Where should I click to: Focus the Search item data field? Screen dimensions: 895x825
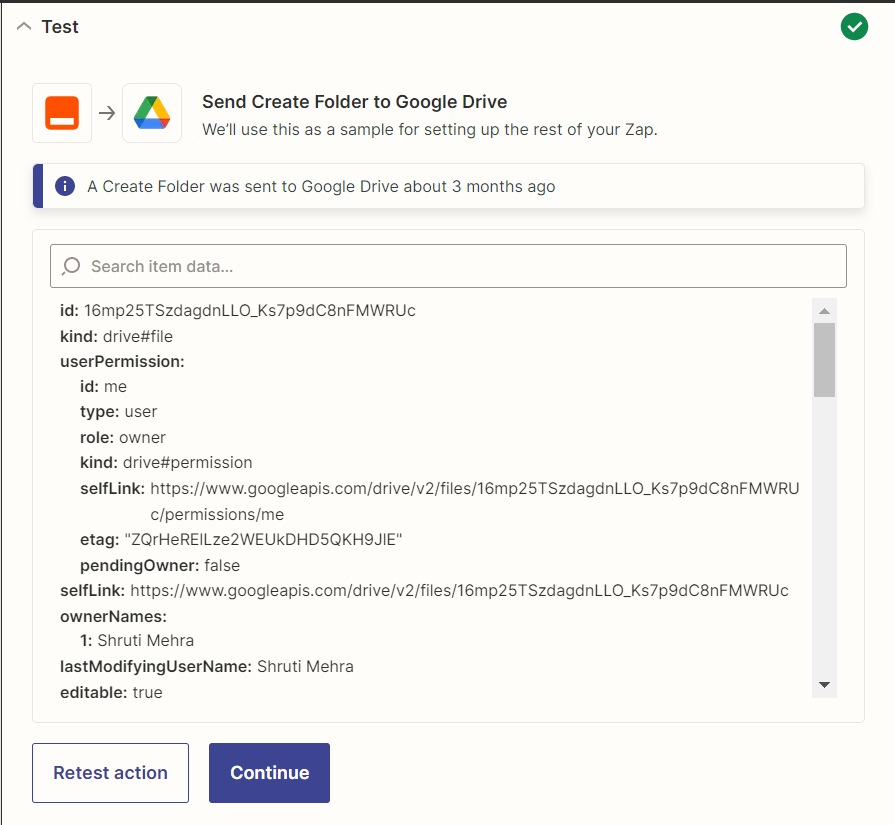448,266
